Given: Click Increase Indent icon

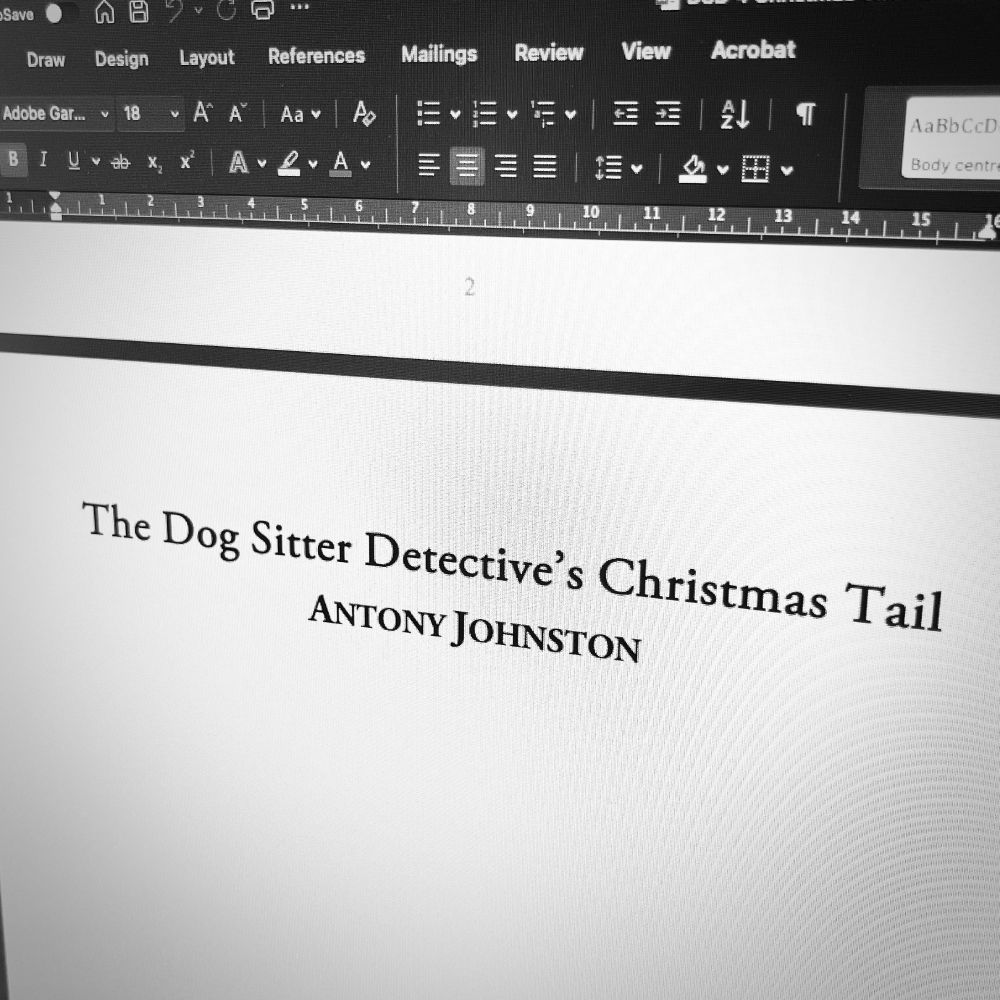Looking at the screenshot, I should [x=668, y=114].
